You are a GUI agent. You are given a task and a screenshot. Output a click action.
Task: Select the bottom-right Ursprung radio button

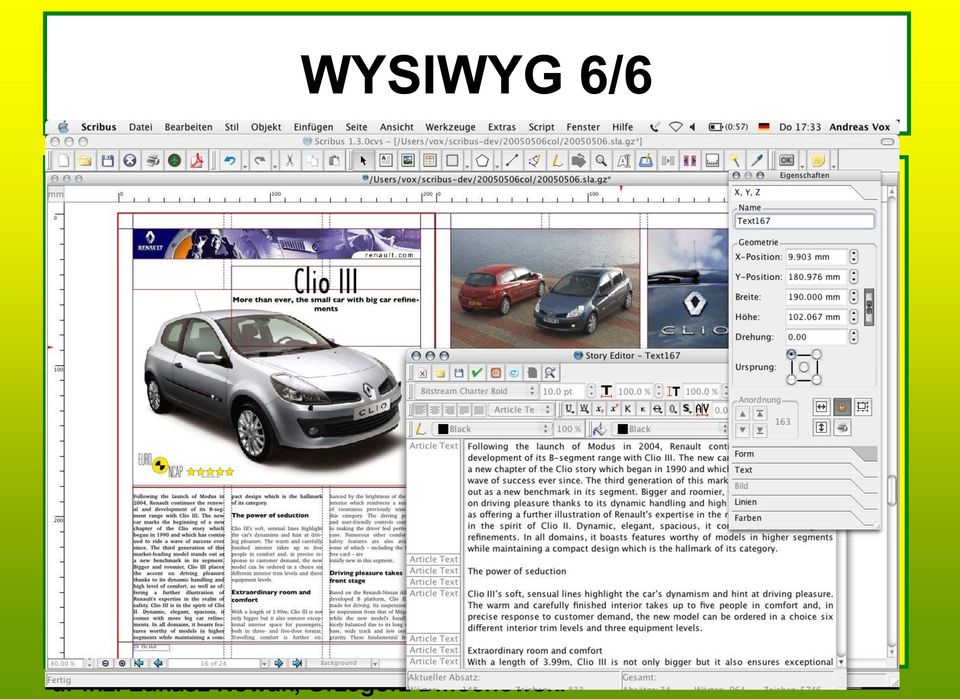817,379
